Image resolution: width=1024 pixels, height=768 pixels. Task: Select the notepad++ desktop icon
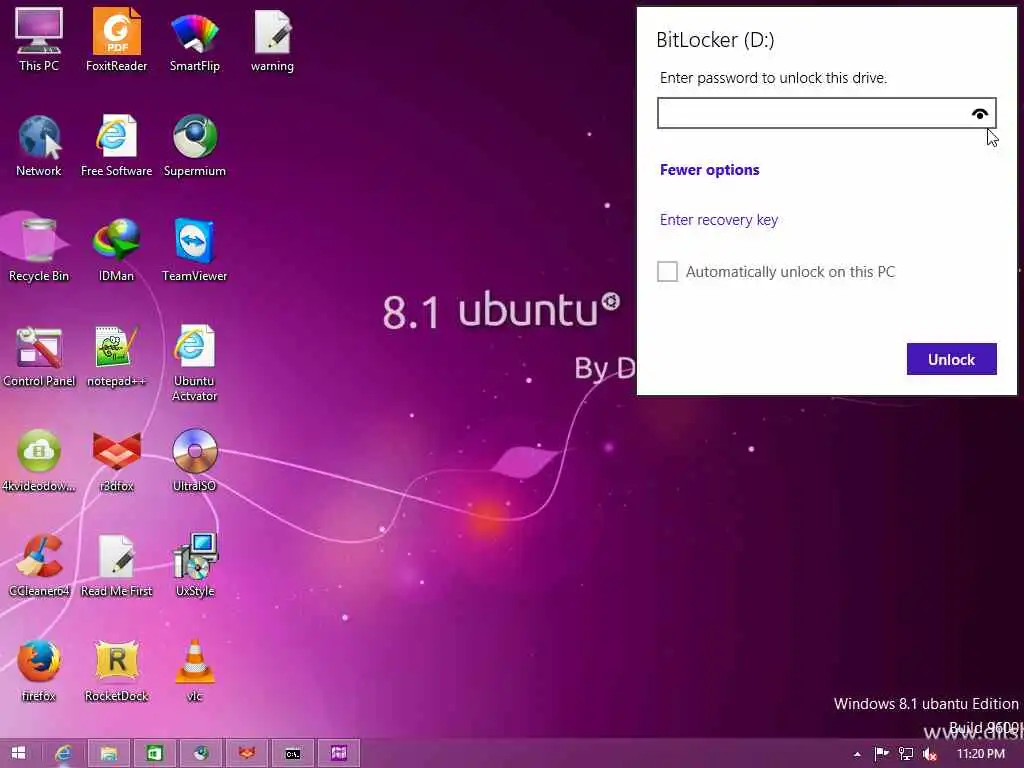[116, 355]
